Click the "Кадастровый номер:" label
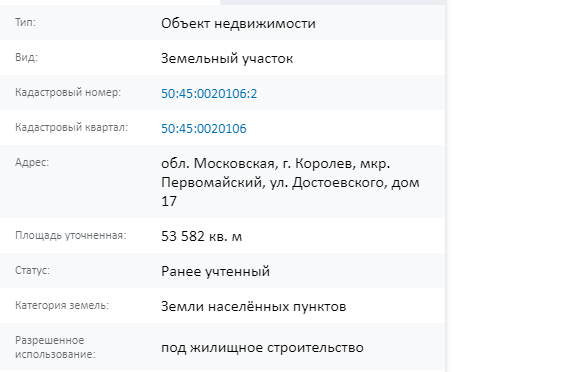Viewport: 575px width, 372px height. [68, 92]
